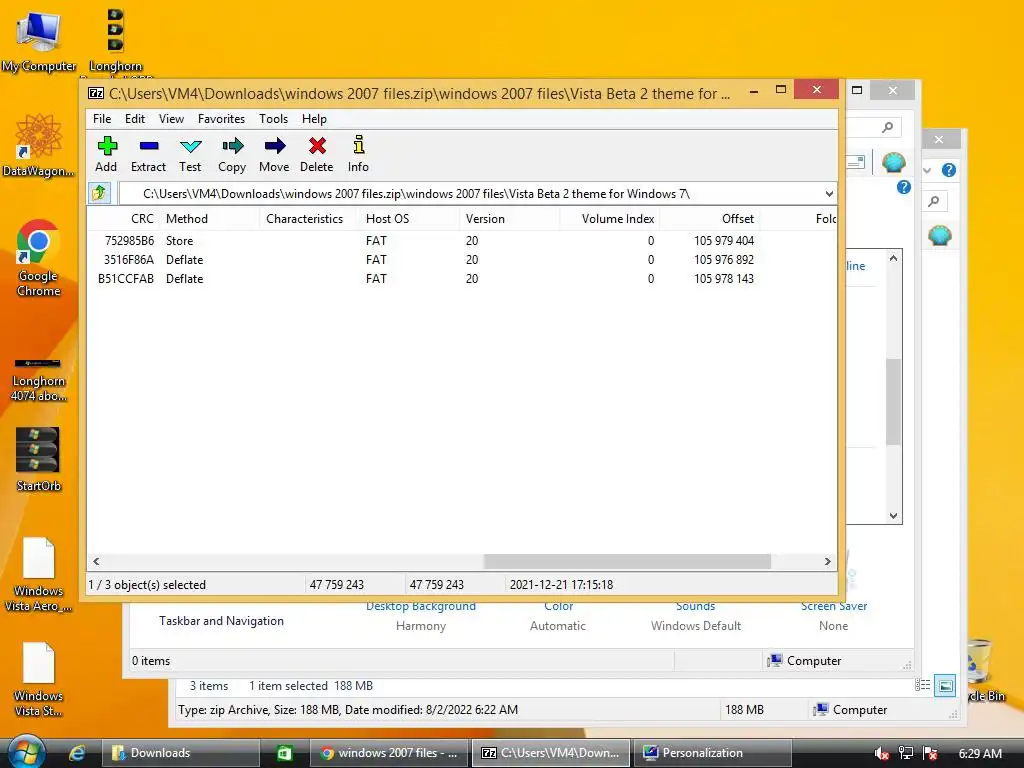Switch to Downloads taskbar button
The image size is (1024, 768).
click(x=180, y=753)
